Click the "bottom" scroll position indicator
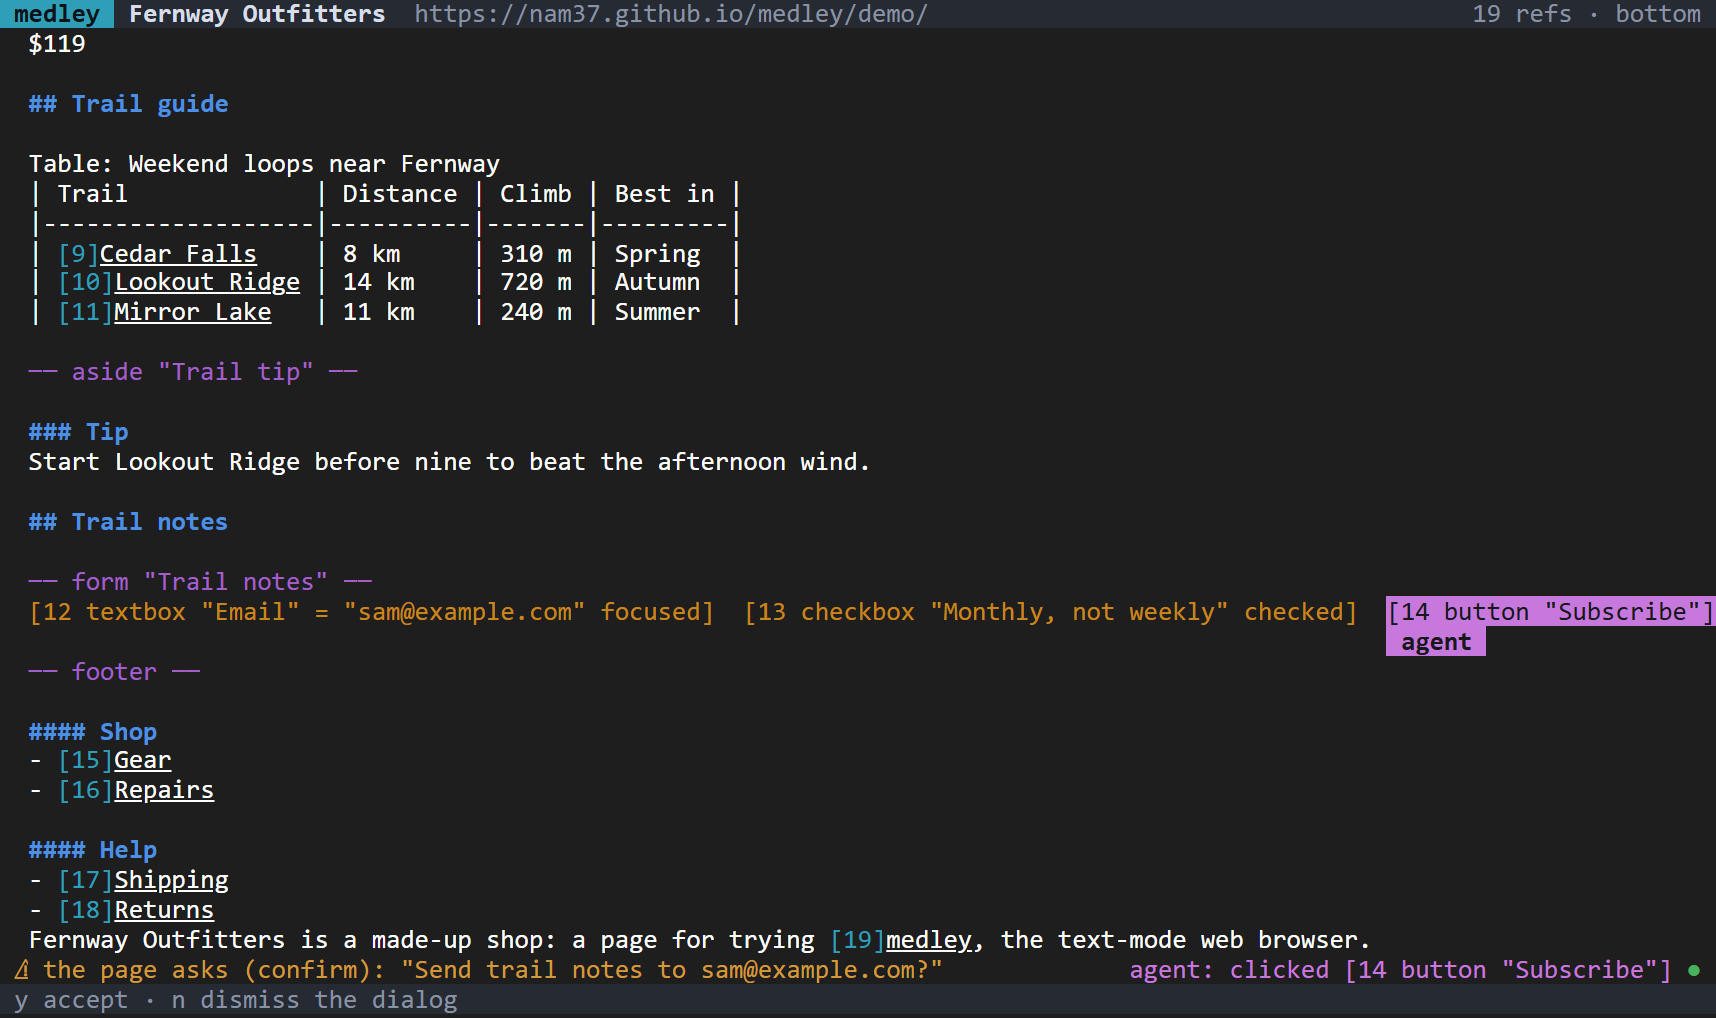1716x1018 pixels. [1658, 14]
